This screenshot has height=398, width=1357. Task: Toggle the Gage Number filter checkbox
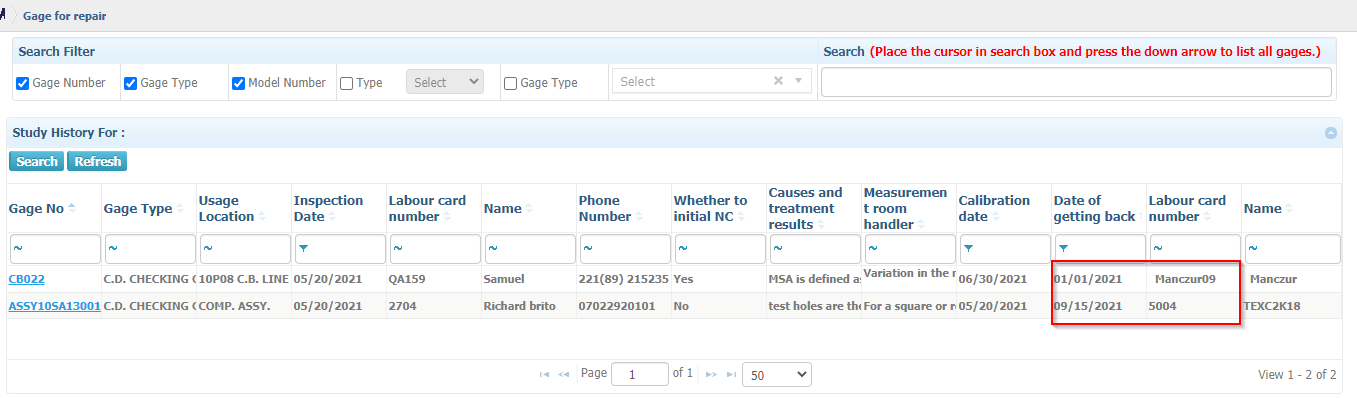coord(23,83)
